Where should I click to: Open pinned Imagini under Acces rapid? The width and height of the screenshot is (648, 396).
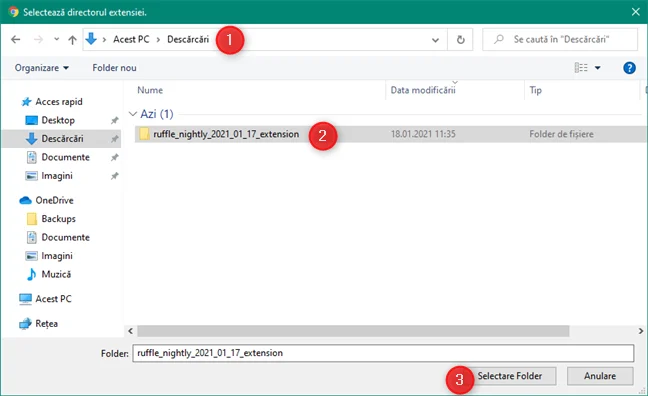pyautogui.click(x=57, y=176)
